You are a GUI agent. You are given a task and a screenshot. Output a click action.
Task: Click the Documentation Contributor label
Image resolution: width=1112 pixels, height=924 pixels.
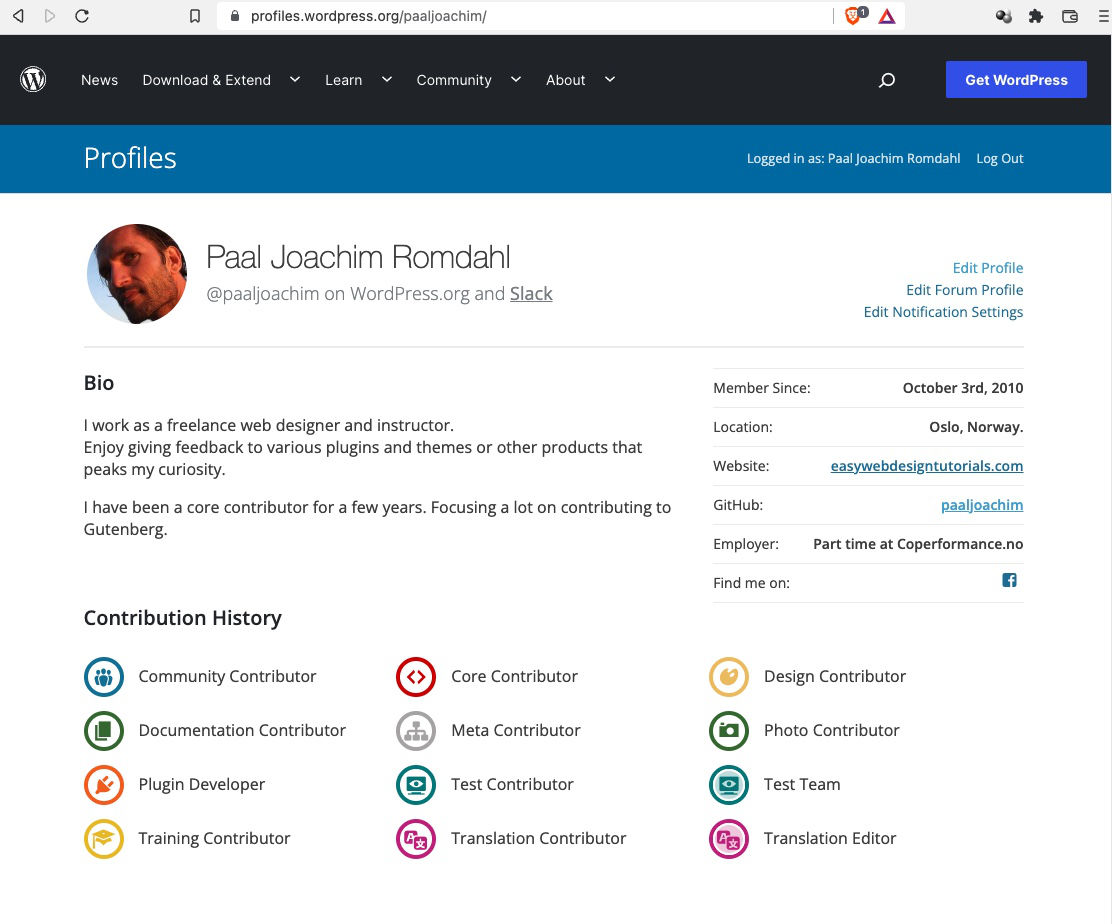(242, 730)
